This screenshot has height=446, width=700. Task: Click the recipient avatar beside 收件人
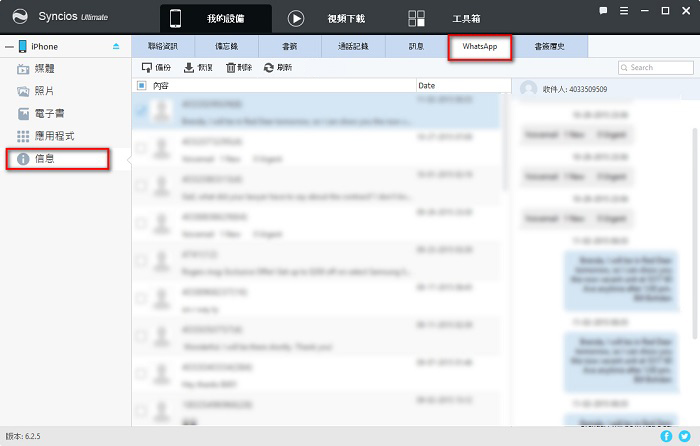point(529,89)
